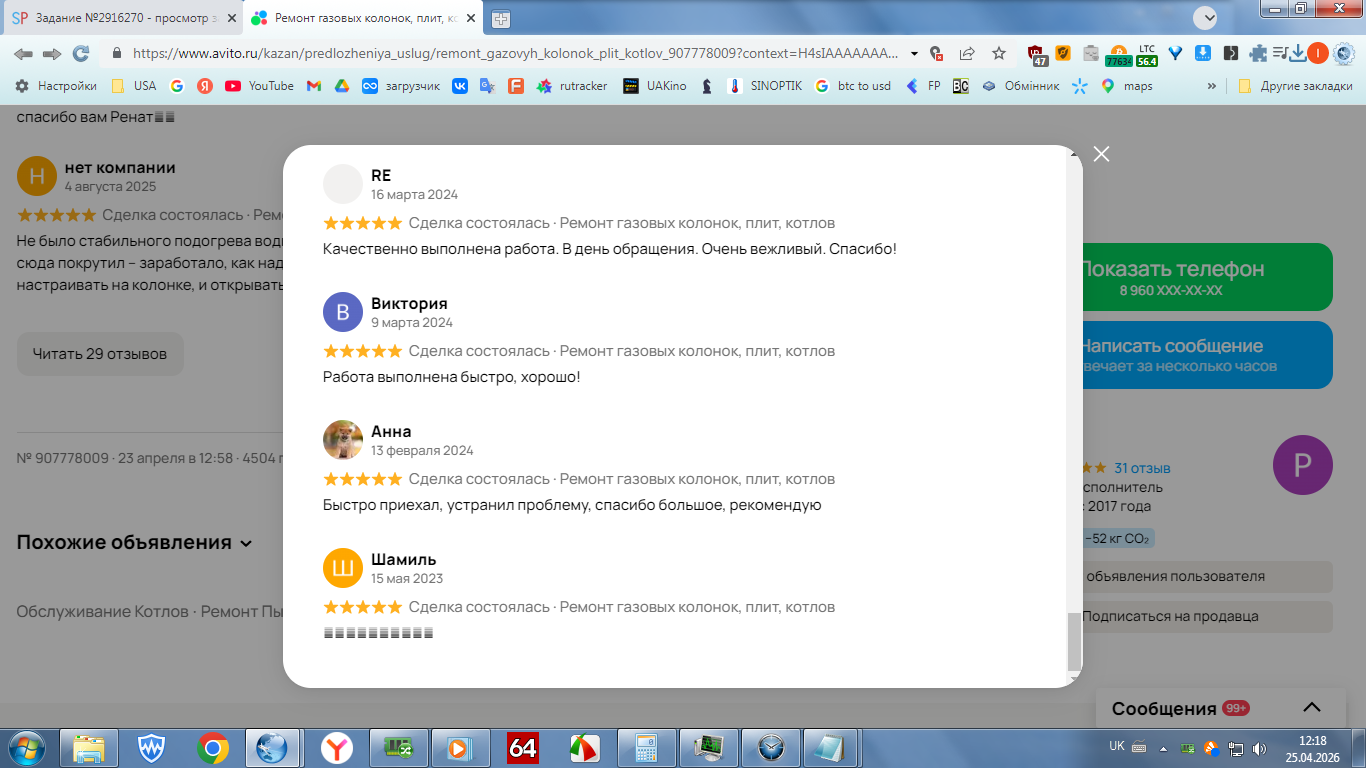Open the hidden bookmarks overflow chevron
The height and width of the screenshot is (768, 1366).
pos(1213,86)
